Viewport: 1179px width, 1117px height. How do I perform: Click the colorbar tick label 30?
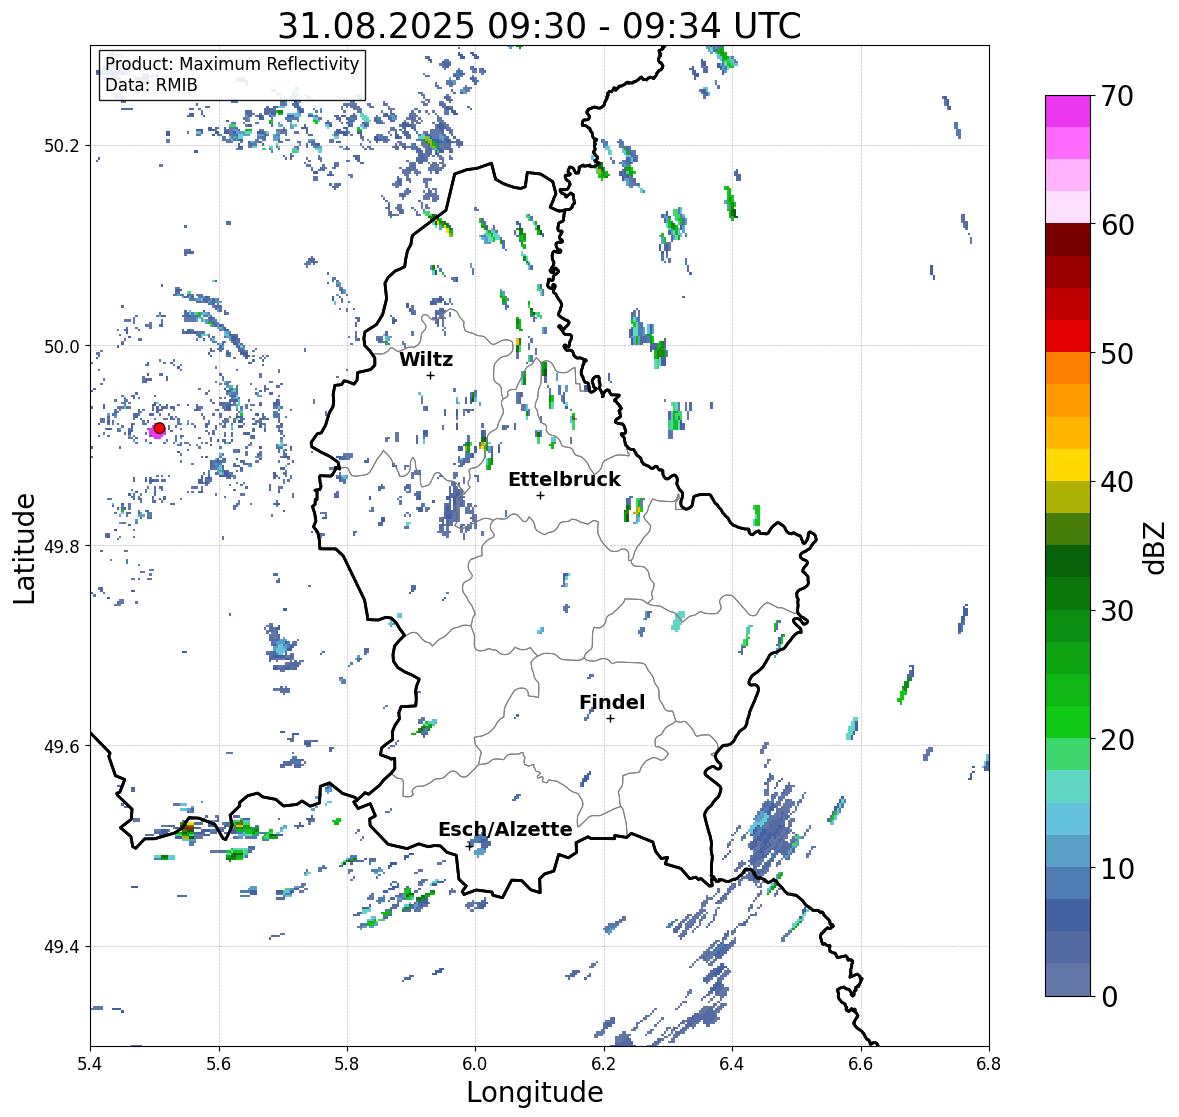(x=1117, y=611)
